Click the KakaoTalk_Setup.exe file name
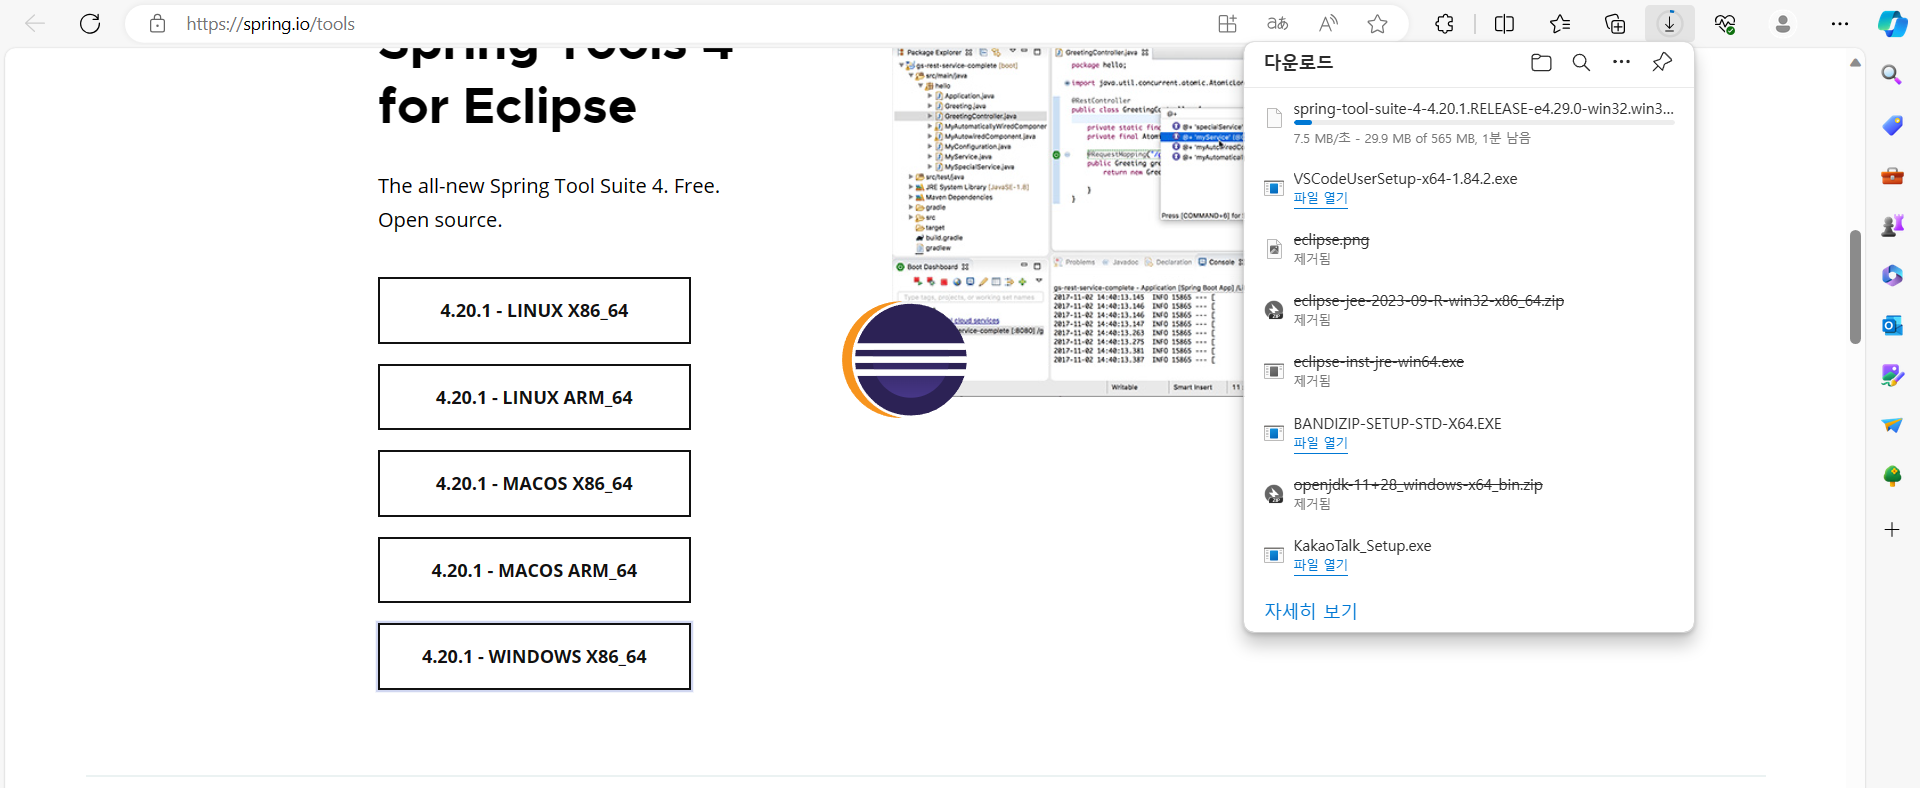This screenshot has height=788, width=1920. (x=1362, y=546)
